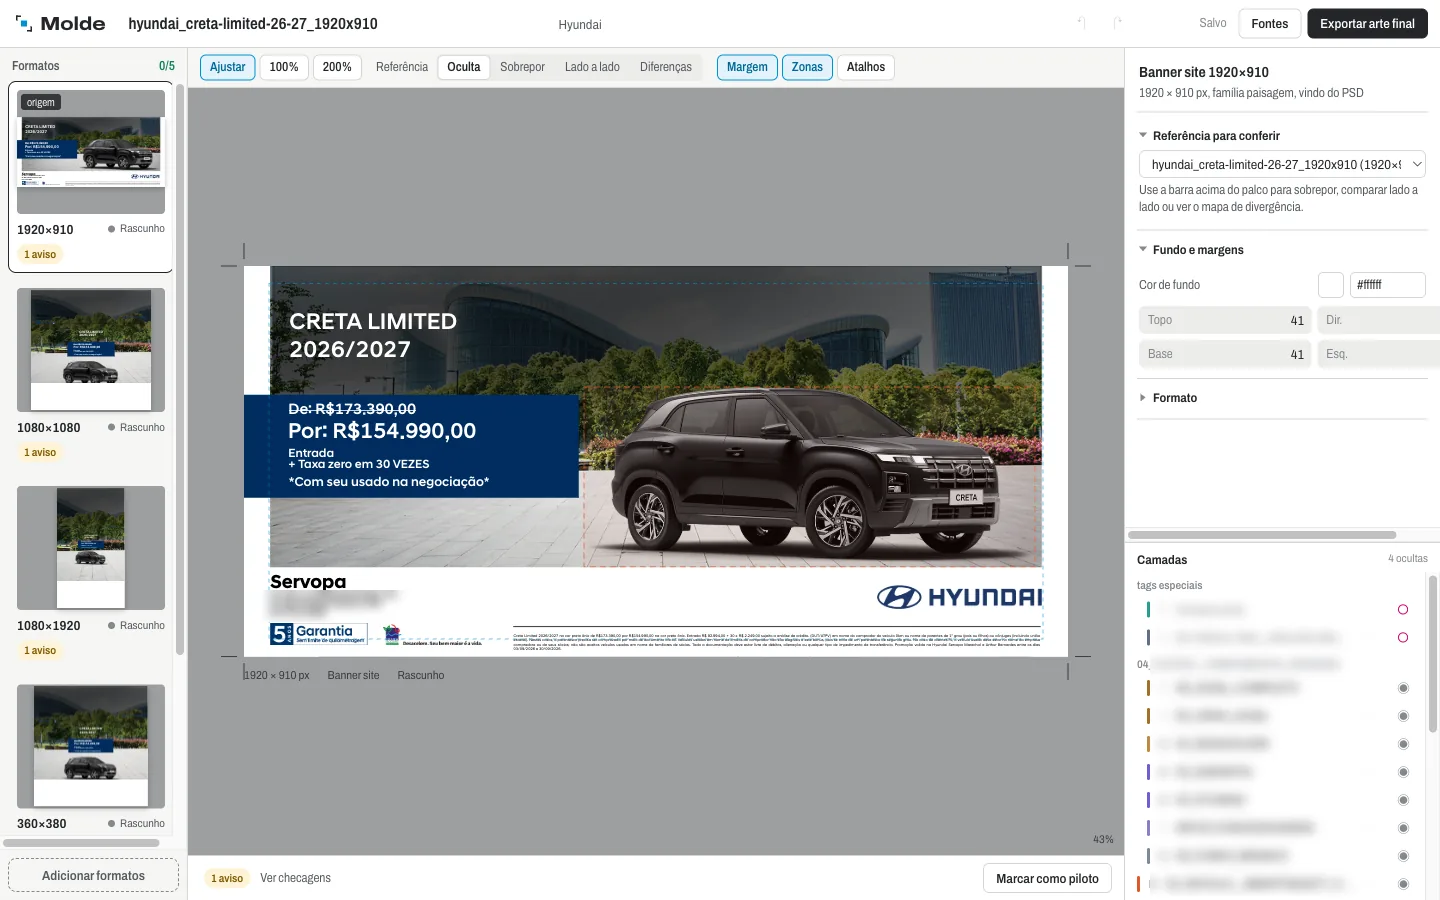1440x900 pixels.
Task: Open the background color swatch
Action: pyautogui.click(x=1331, y=285)
